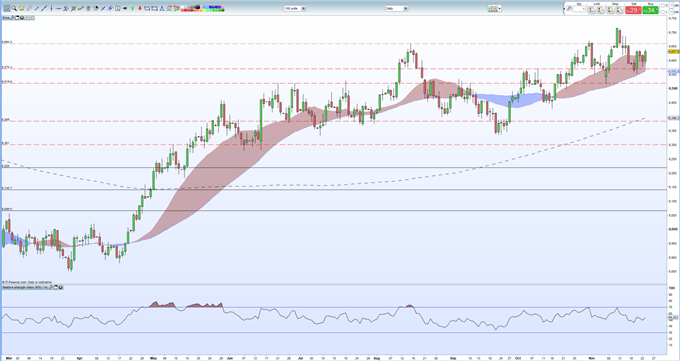Click the RSI current value tag on right axis
Screen dimensions: 680x361
coord(673,317)
